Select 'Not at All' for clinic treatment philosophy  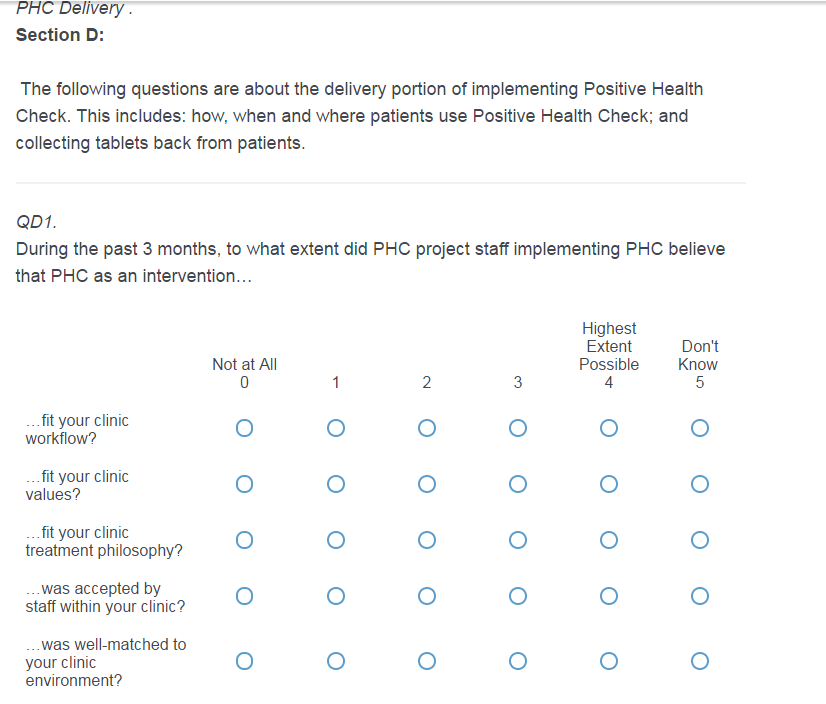(x=245, y=541)
